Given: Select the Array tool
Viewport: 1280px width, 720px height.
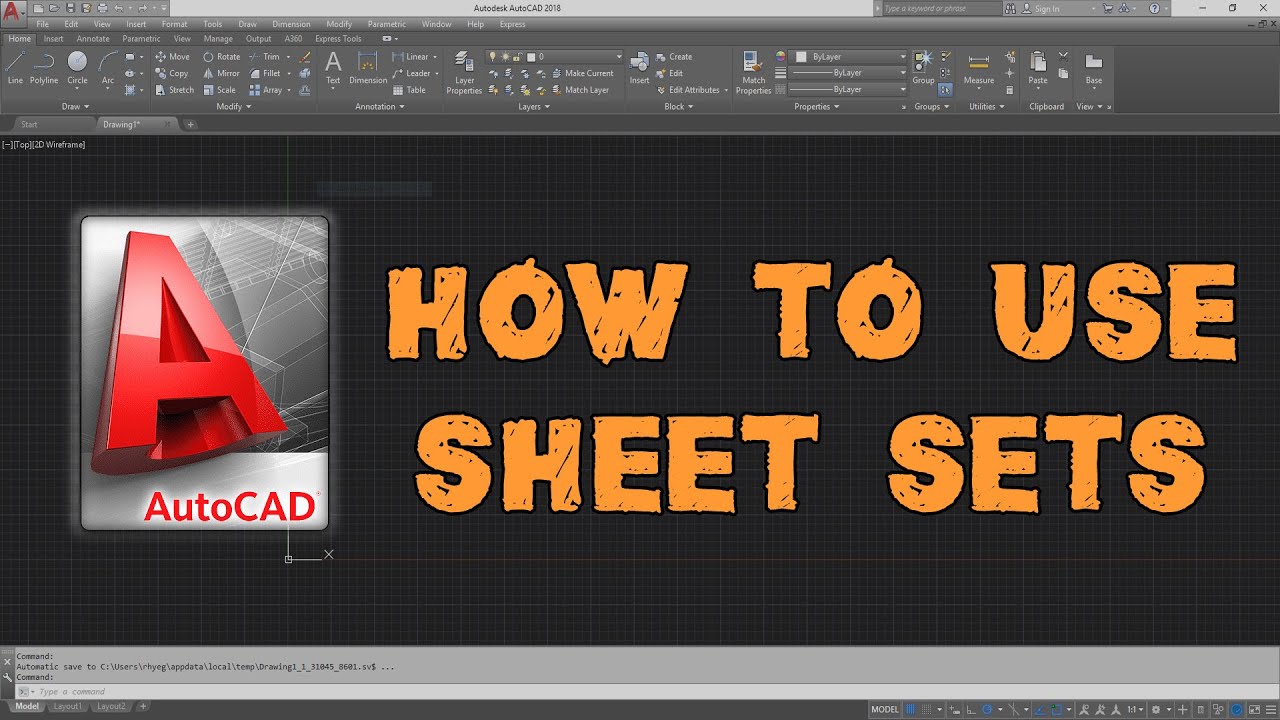Looking at the screenshot, I should coord(265,90).
